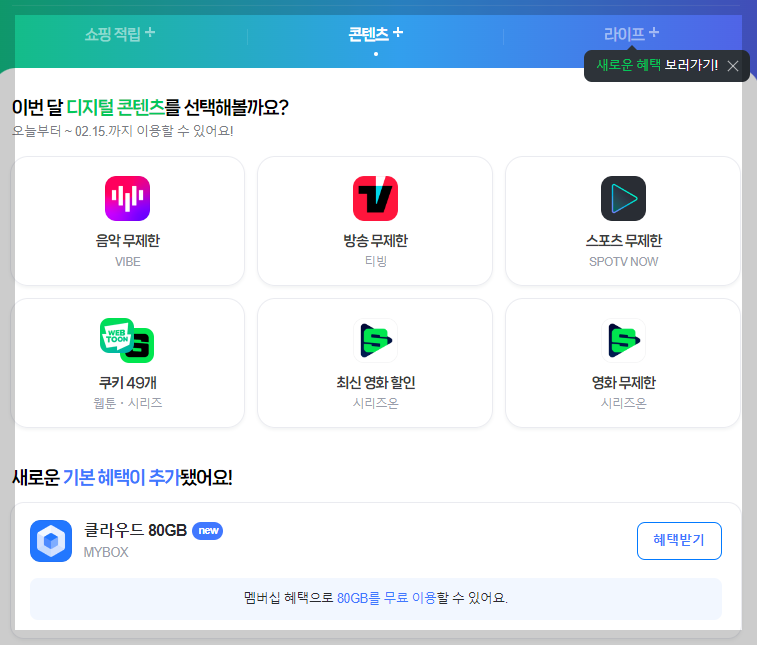Click the 티빙 subtitle text

pos(376,261)
